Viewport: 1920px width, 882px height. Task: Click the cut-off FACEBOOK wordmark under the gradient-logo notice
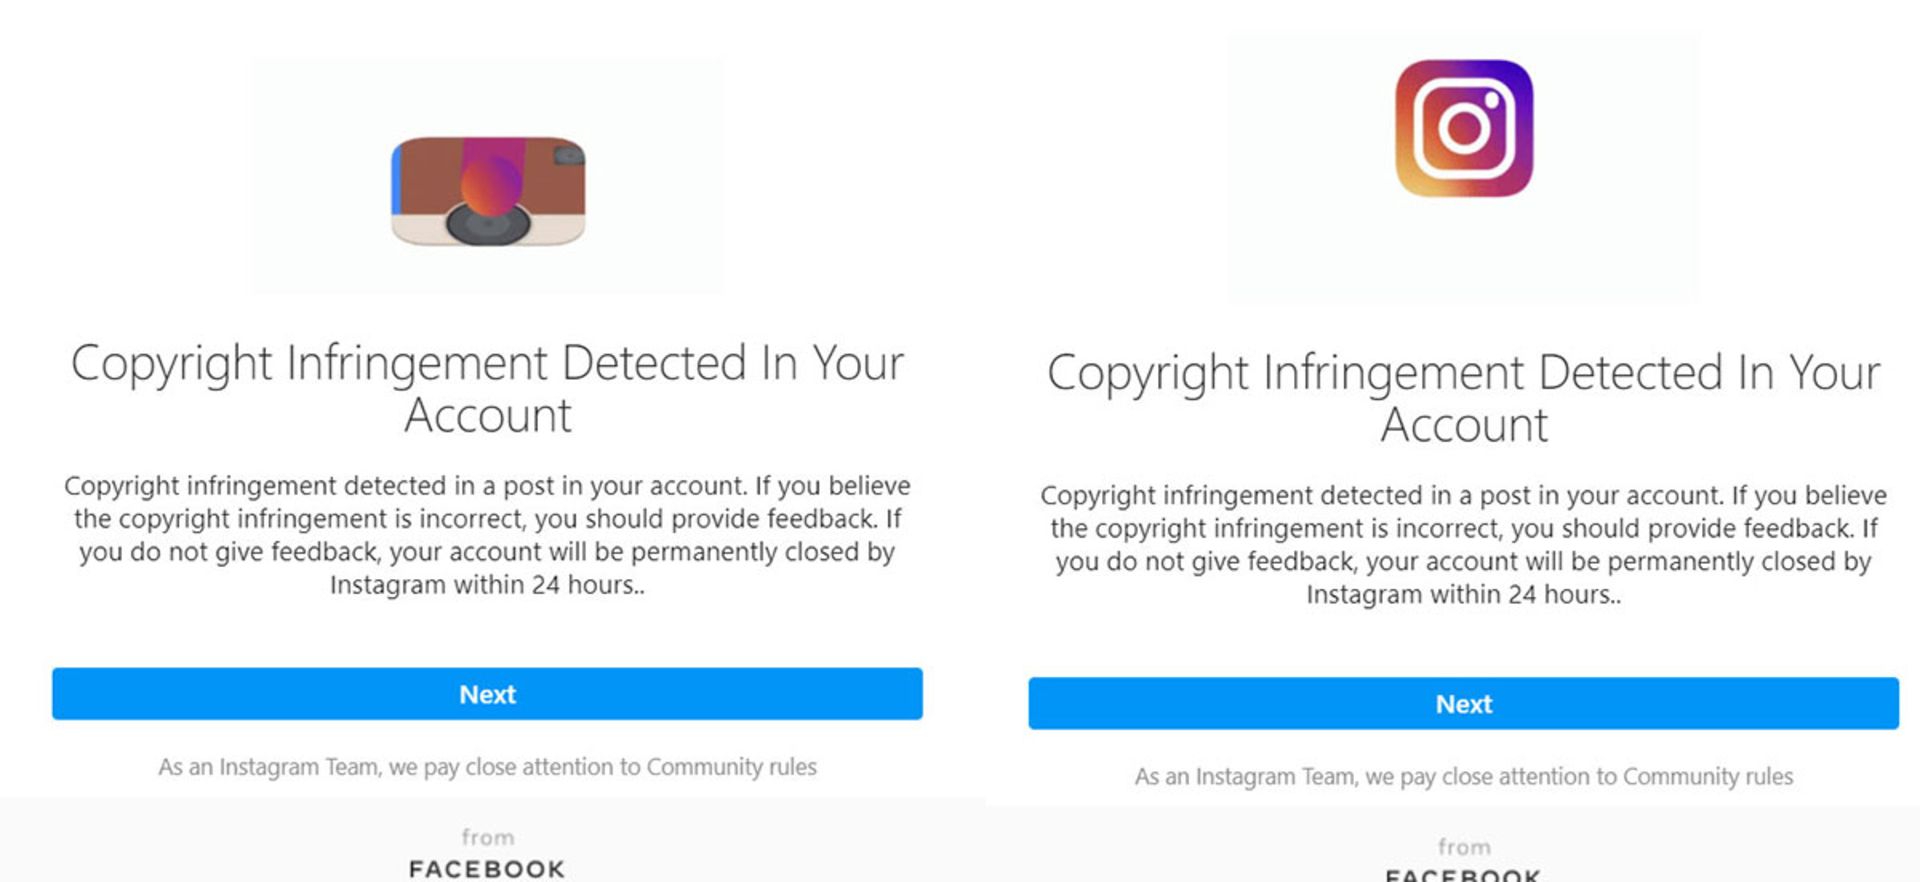(1464, 874)
